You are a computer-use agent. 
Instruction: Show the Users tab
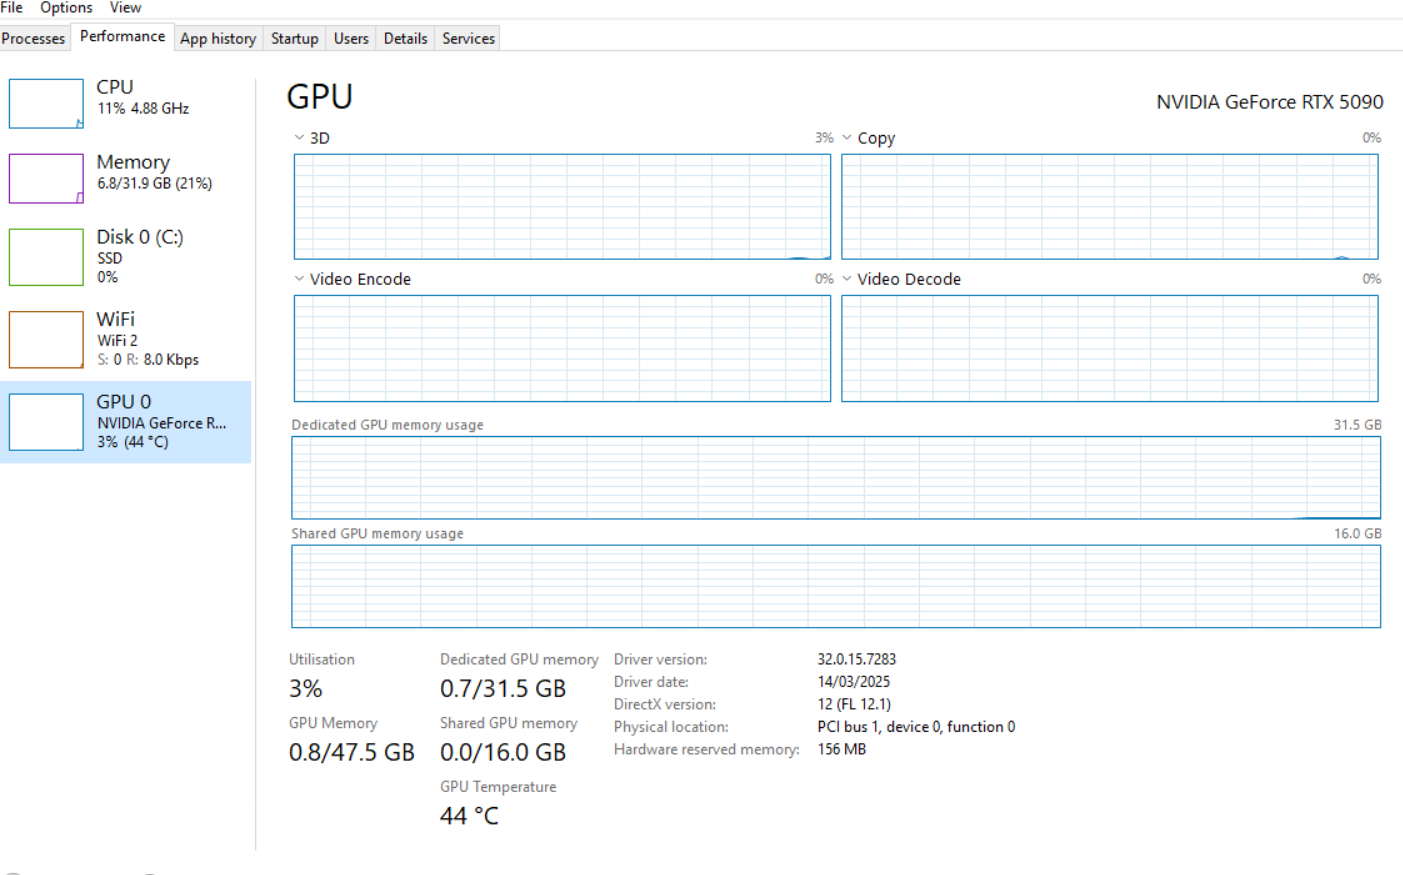[351, 39]
